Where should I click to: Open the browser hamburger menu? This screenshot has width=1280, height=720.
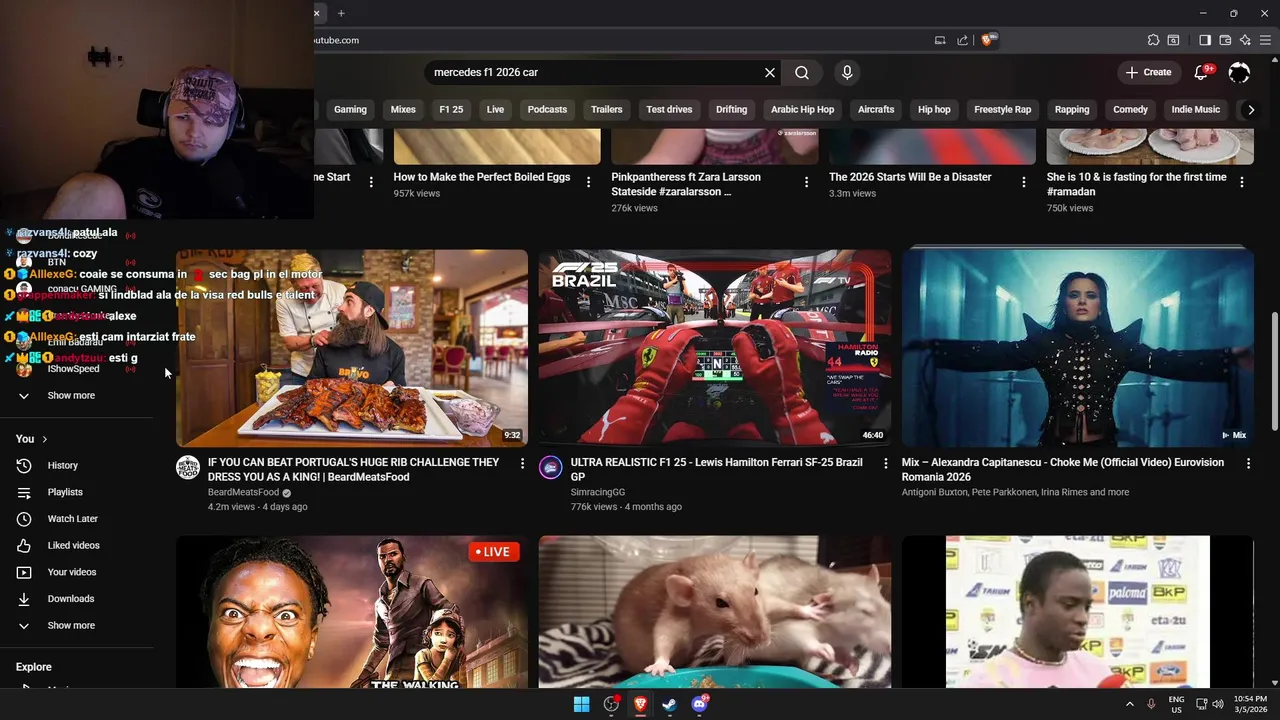tap(1265, 40)
